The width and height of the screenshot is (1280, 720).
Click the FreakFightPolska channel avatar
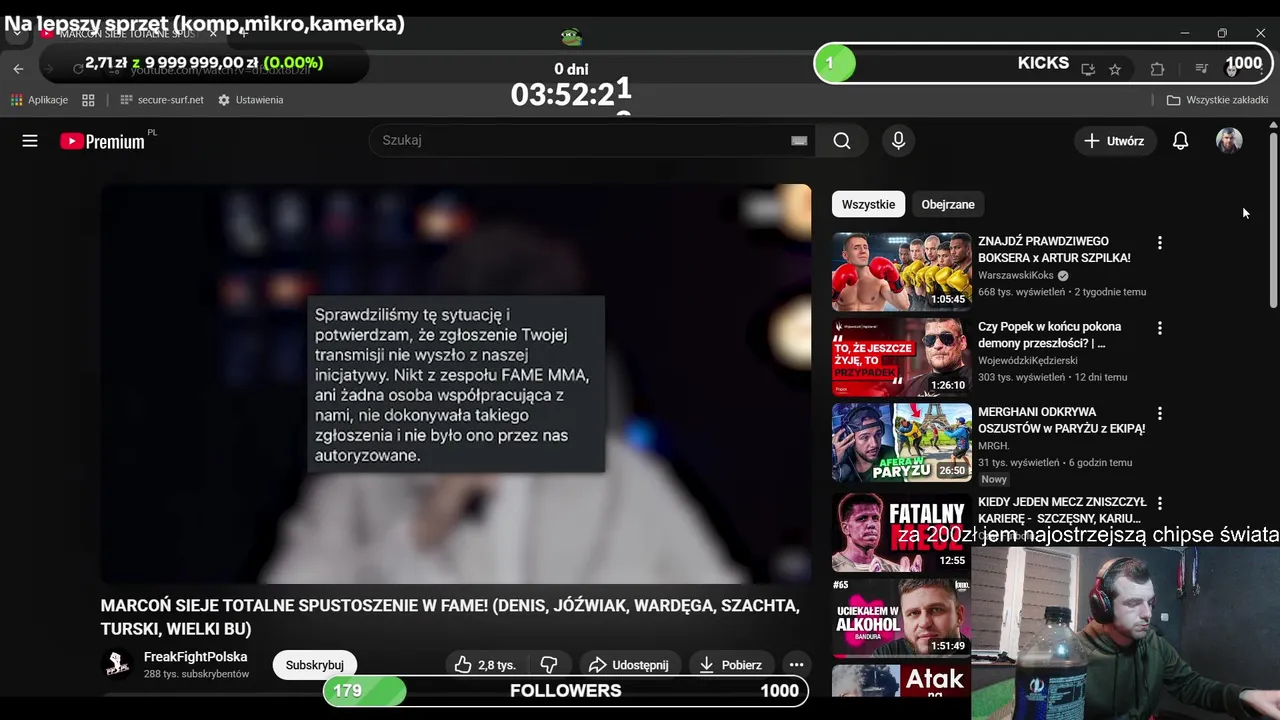coord(117,665)
